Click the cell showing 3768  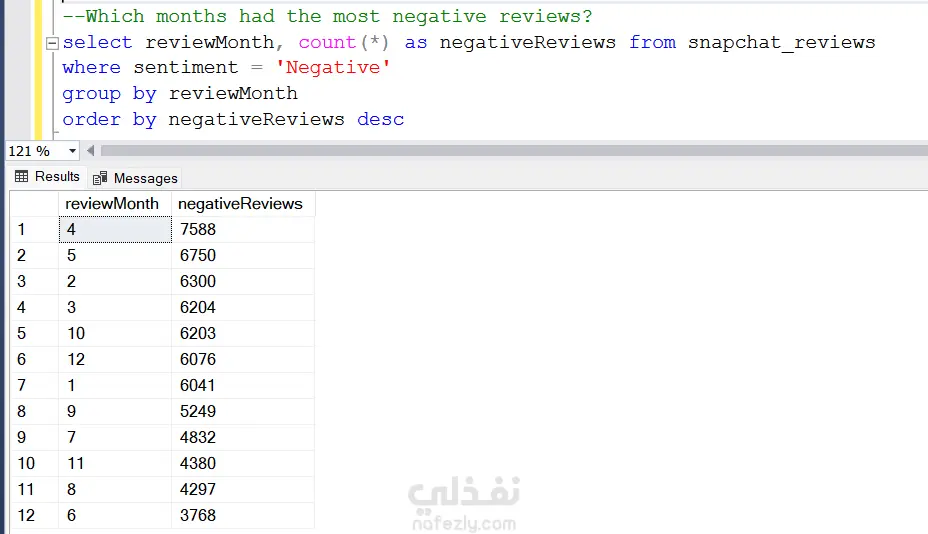click(x=243, y=516)
